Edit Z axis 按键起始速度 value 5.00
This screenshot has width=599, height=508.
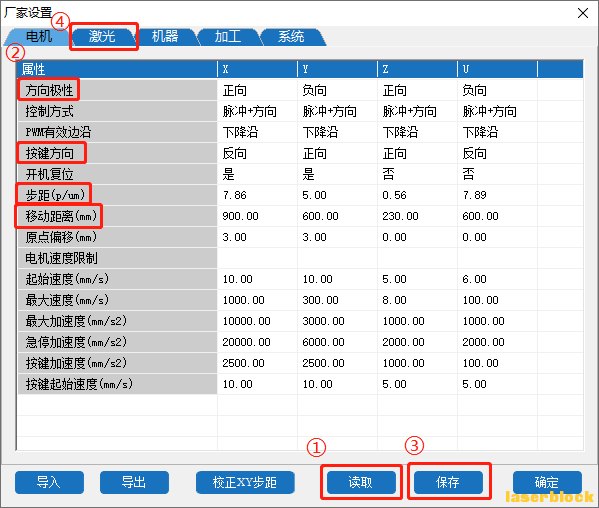coord(418,384)
